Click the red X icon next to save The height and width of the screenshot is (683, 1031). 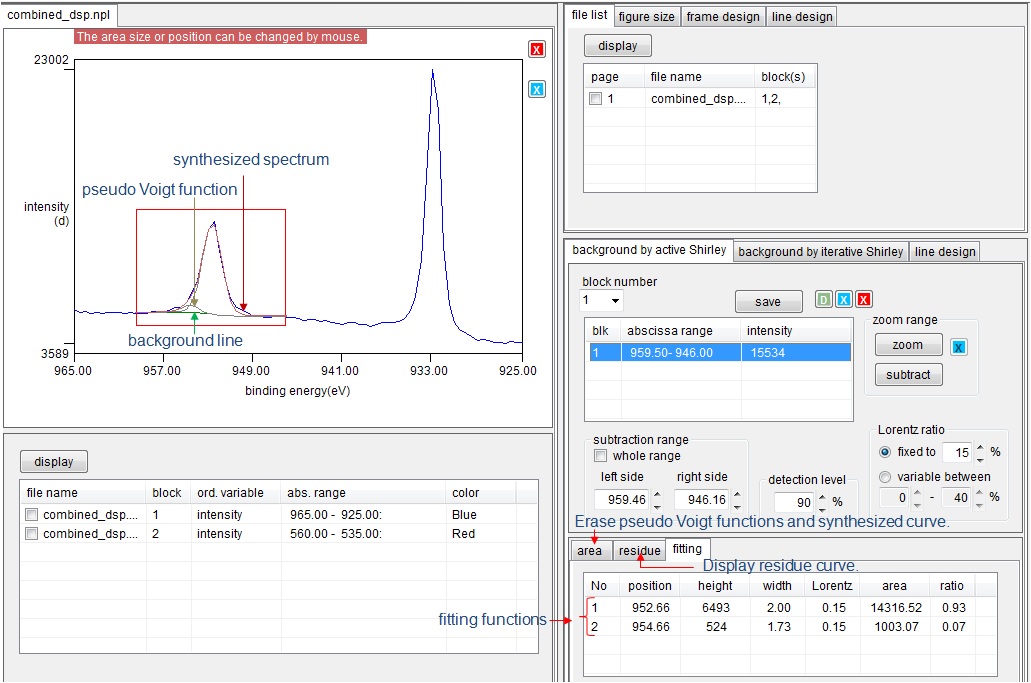864,300
